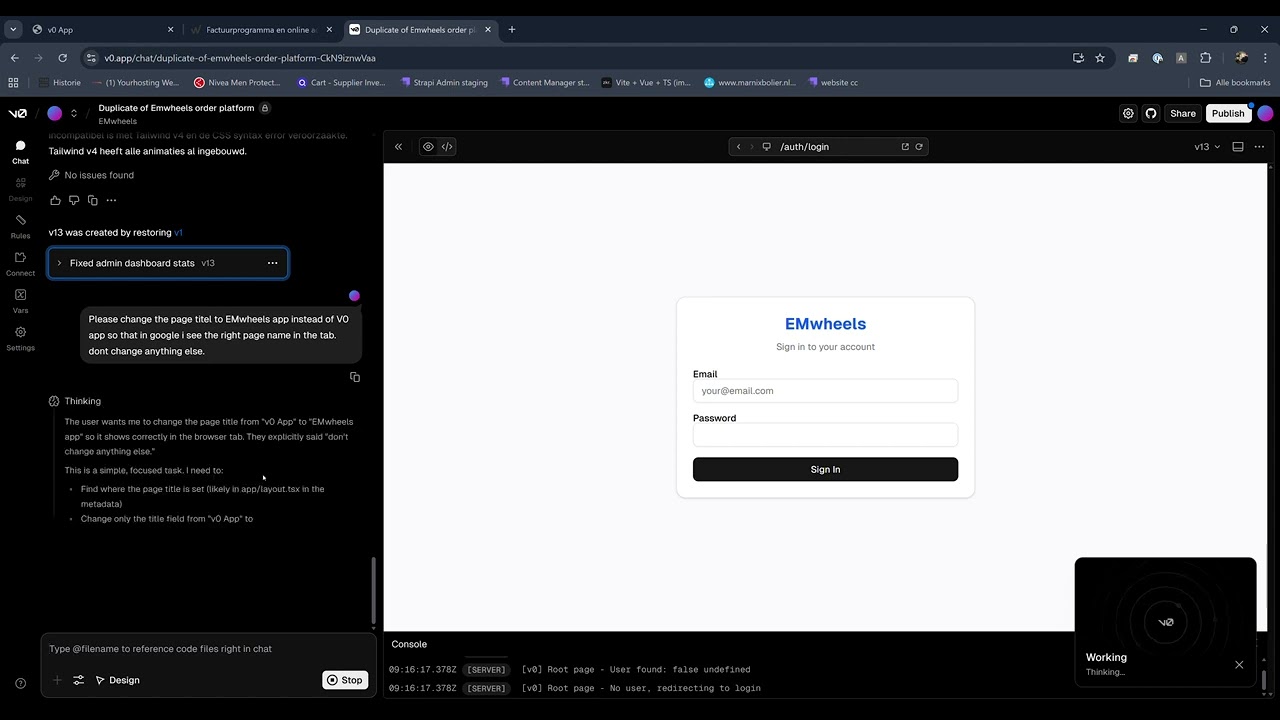Click the thumbs down feedback icon
1280x720 pixels.
pyautogui.click(x=74, y=200)
